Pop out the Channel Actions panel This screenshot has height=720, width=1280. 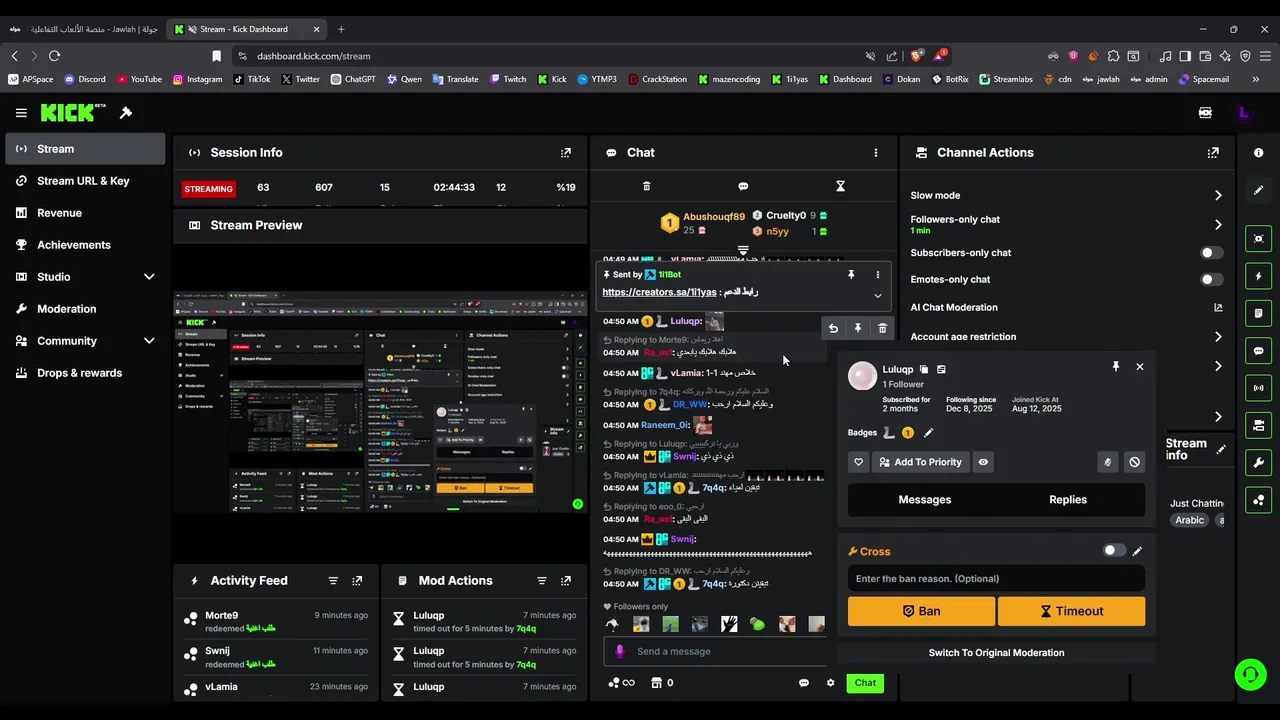click(1213, 153)
